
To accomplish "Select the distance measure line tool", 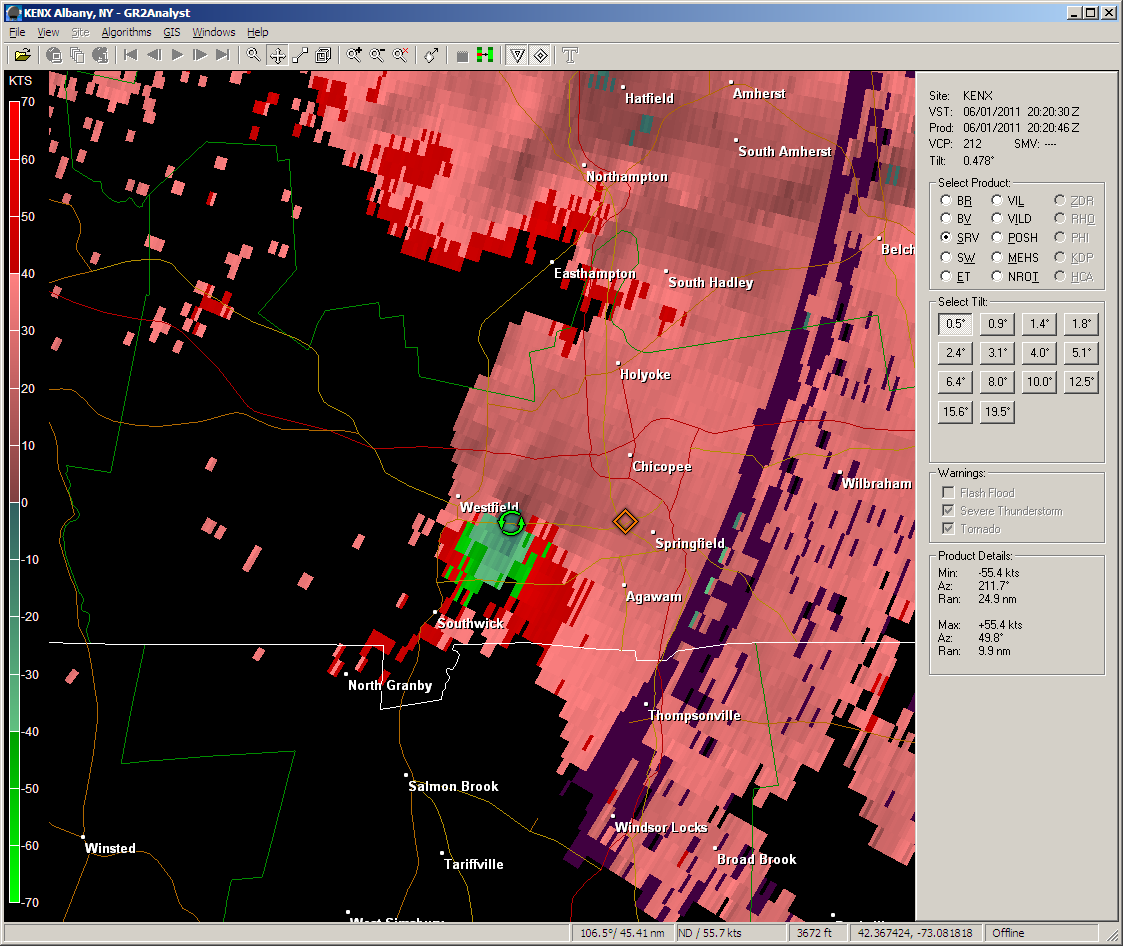I will (x=300, y=55).
